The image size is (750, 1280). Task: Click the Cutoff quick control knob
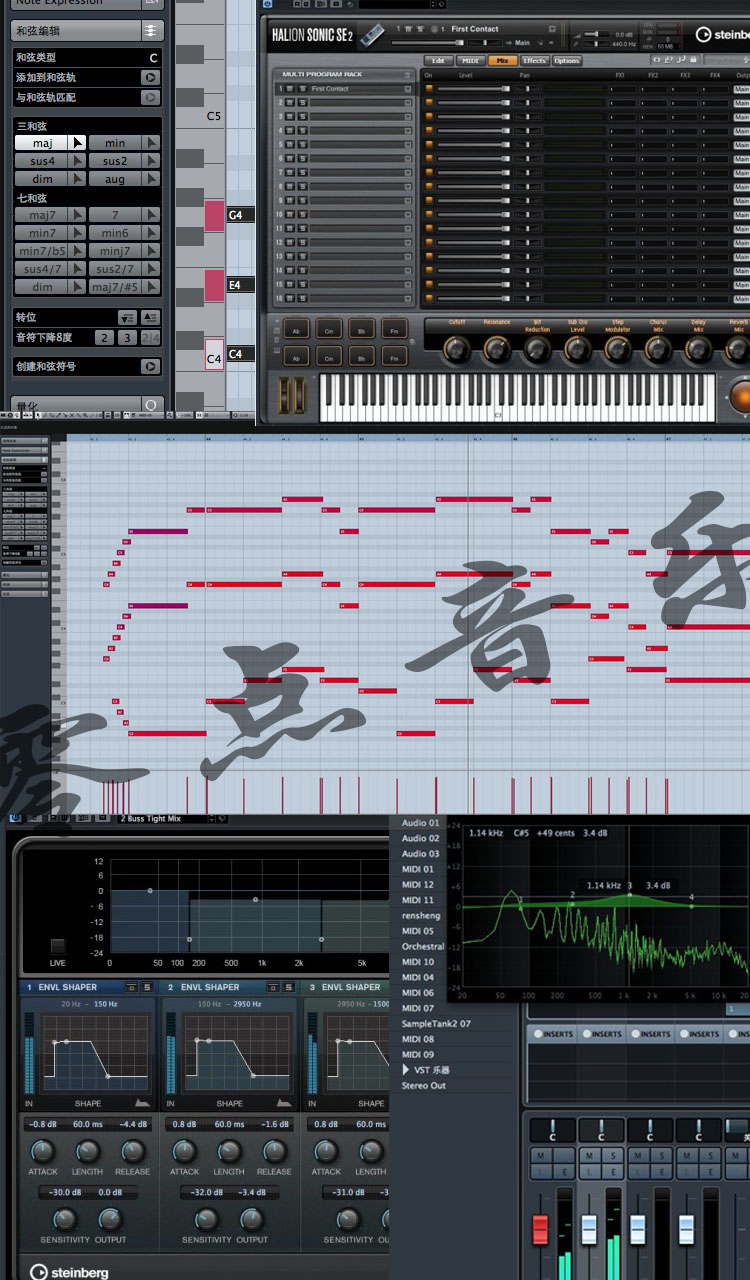click(x=456, y=349)
